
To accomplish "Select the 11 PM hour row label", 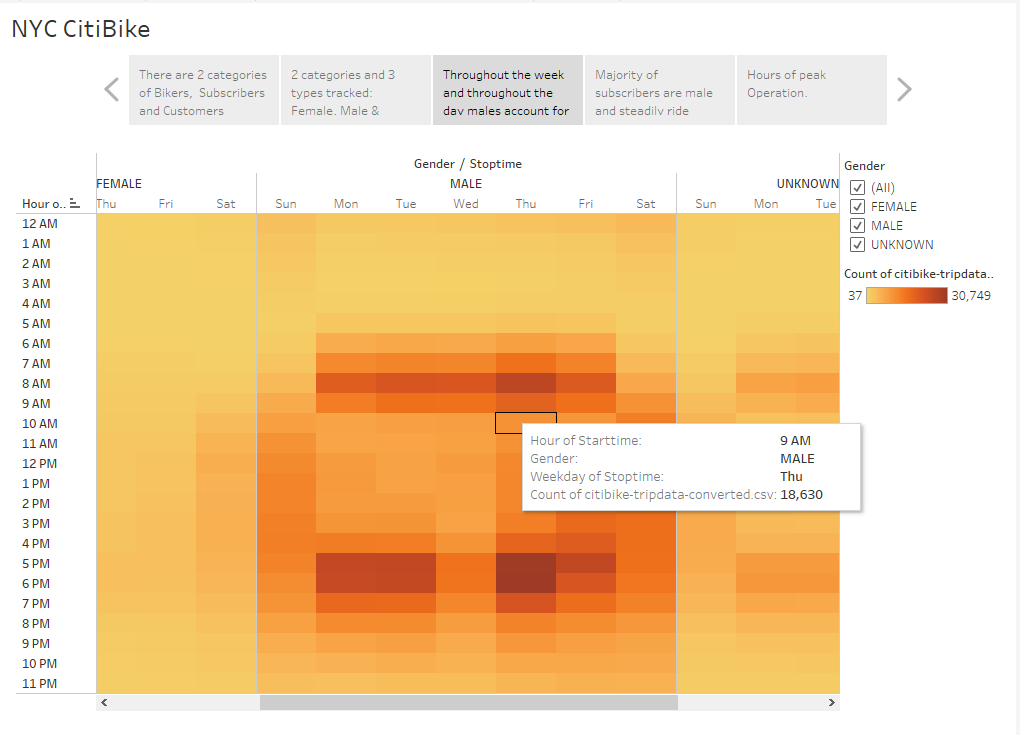I will (x=39, y=684).
